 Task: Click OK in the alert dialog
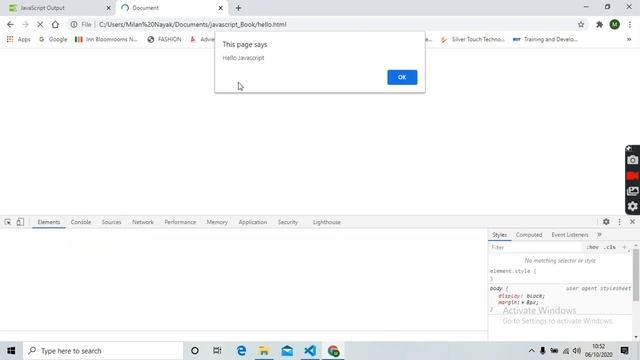coord(402,77)
